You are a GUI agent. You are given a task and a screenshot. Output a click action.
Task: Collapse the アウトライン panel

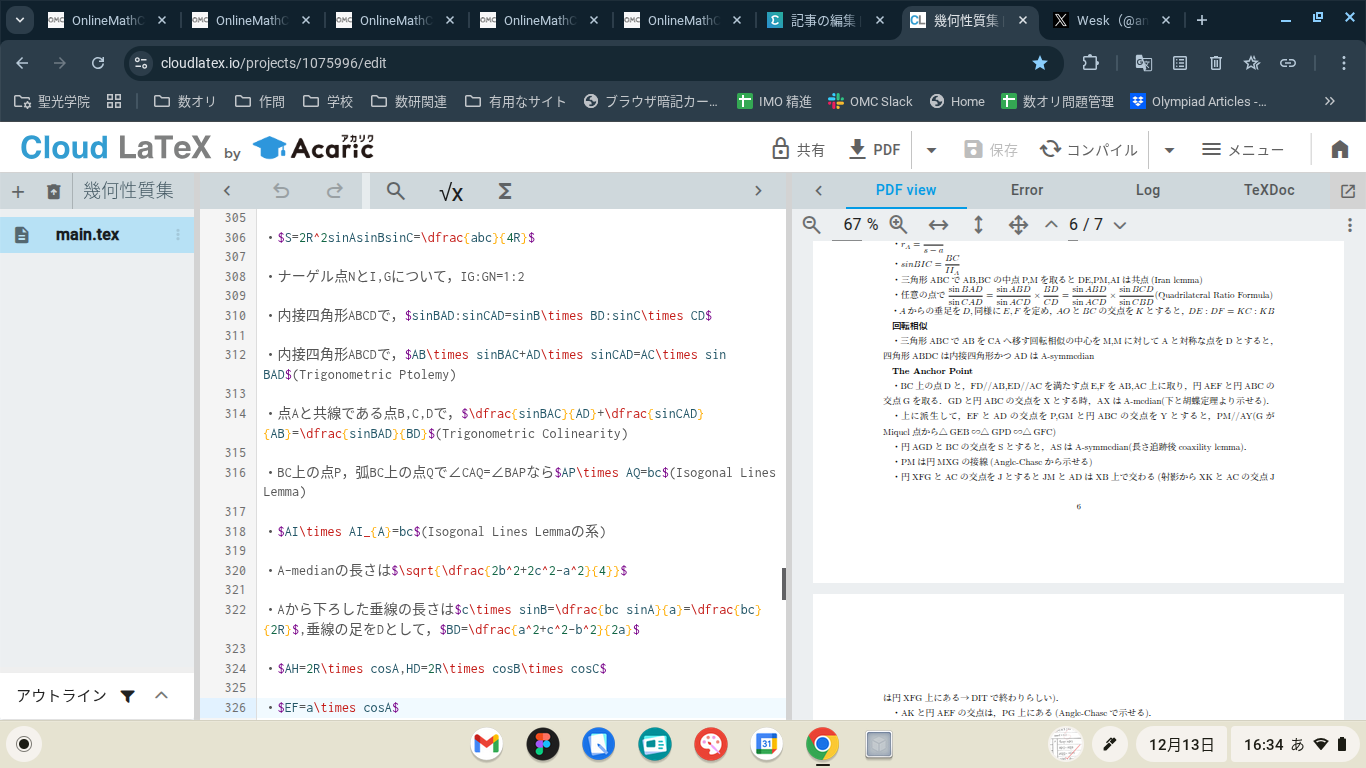(x=163, y=695)
